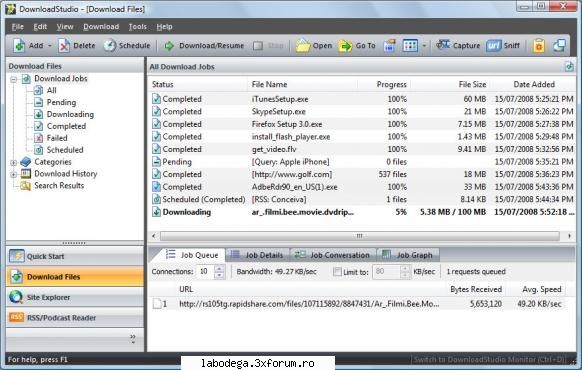The width and height of the screenshot is (582, 370).
Task: Select the Firefox Setup 3.0.exe row
Action: pyautogui.click(x=362, y=124)
